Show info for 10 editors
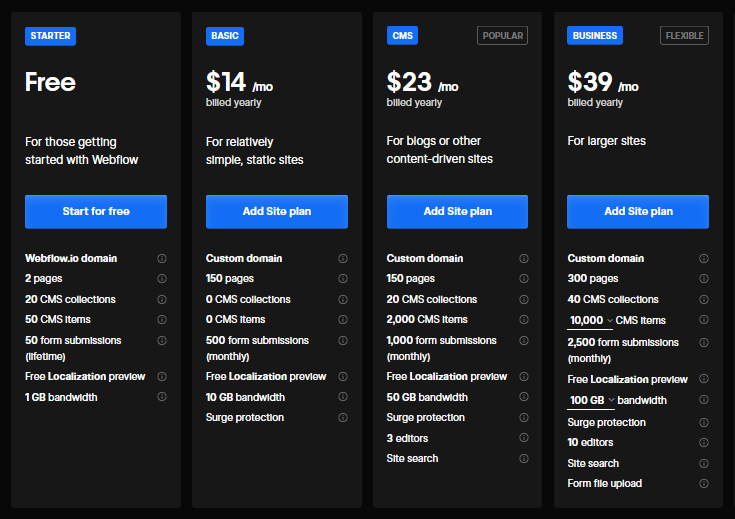The image size is (735, 519). tap(704, 442)
